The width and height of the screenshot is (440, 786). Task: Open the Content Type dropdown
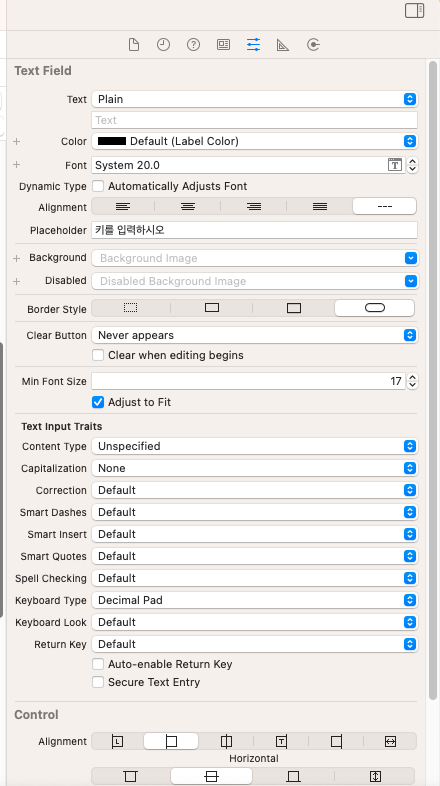[255, 446]
